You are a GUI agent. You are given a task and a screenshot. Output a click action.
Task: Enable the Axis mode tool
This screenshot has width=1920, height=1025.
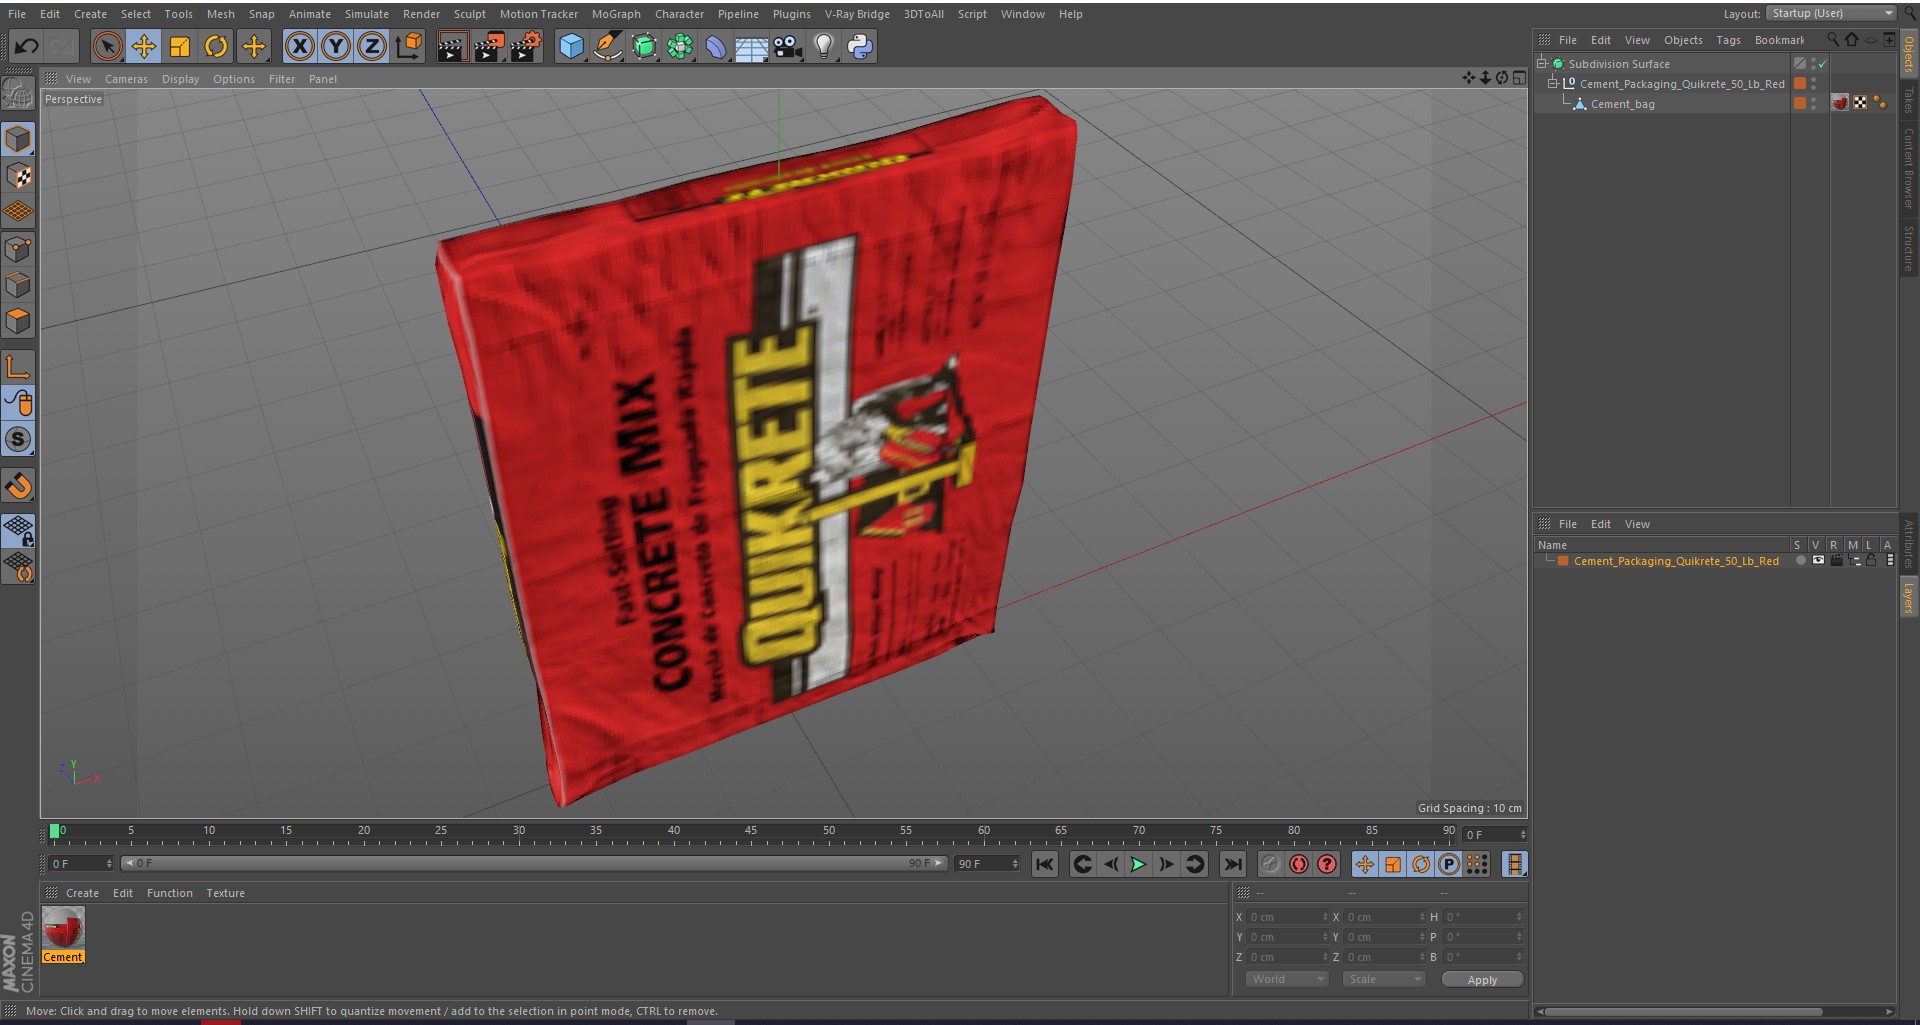click(x=18, y=366)
